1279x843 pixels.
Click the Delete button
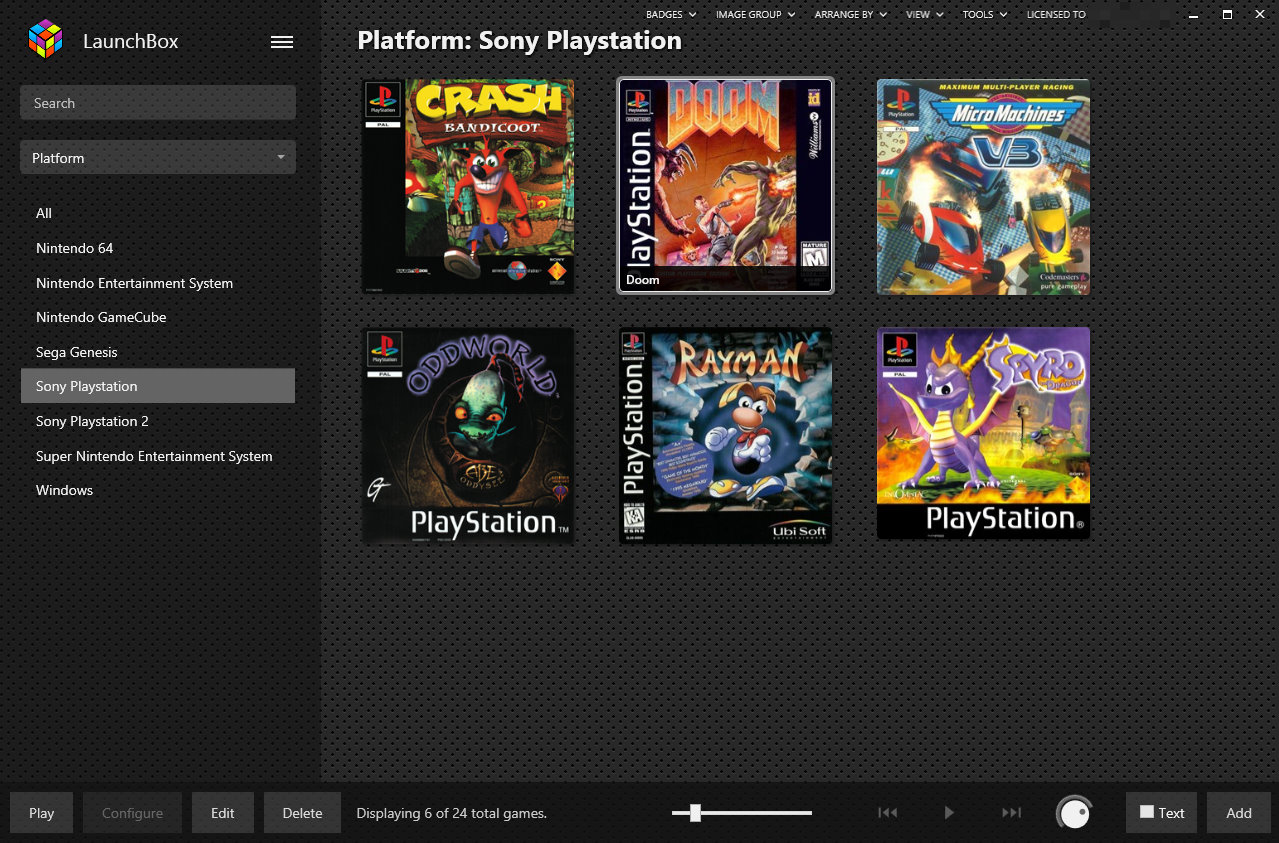coord(302,813)
